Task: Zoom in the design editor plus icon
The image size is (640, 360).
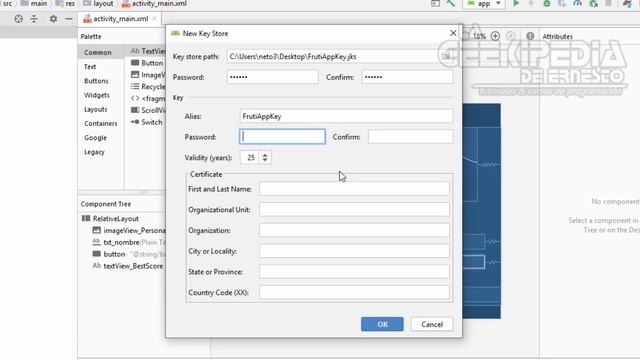Action: pos(495,36)
